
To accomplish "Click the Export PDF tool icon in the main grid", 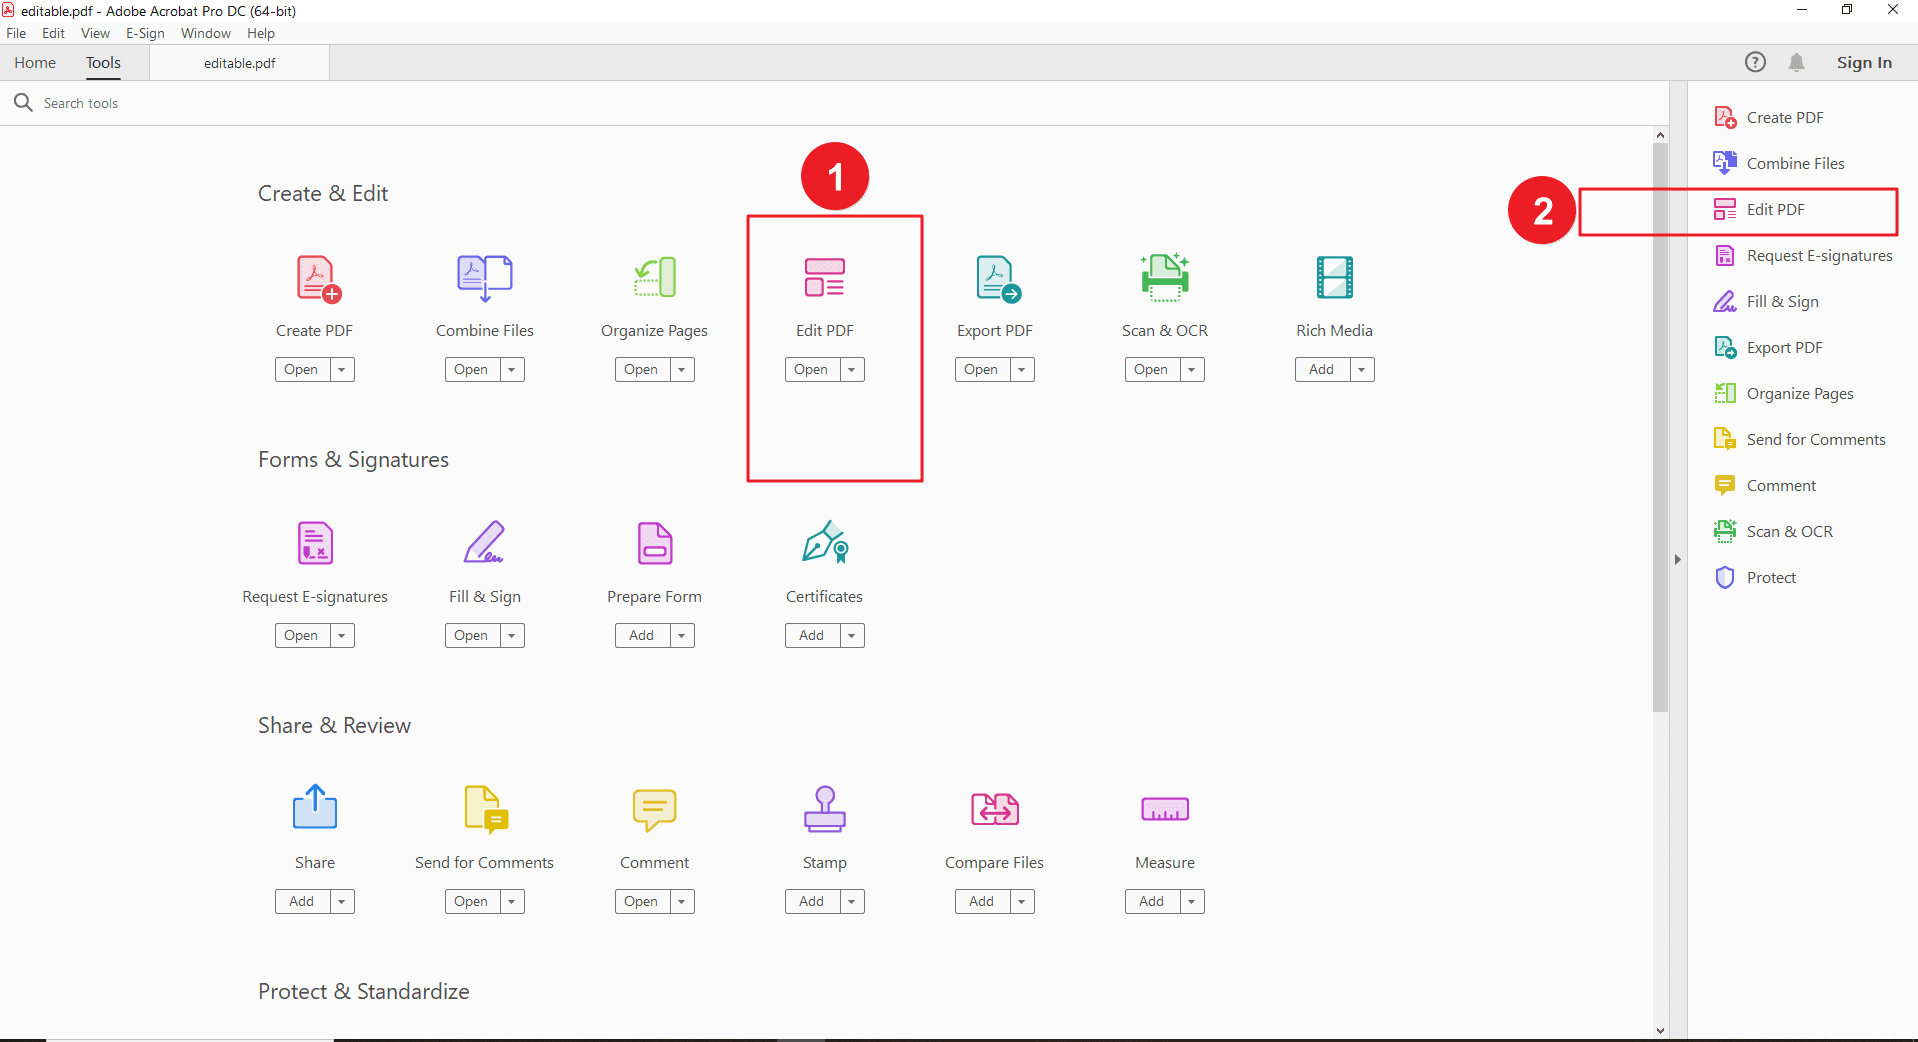I will tap(998, 279).
